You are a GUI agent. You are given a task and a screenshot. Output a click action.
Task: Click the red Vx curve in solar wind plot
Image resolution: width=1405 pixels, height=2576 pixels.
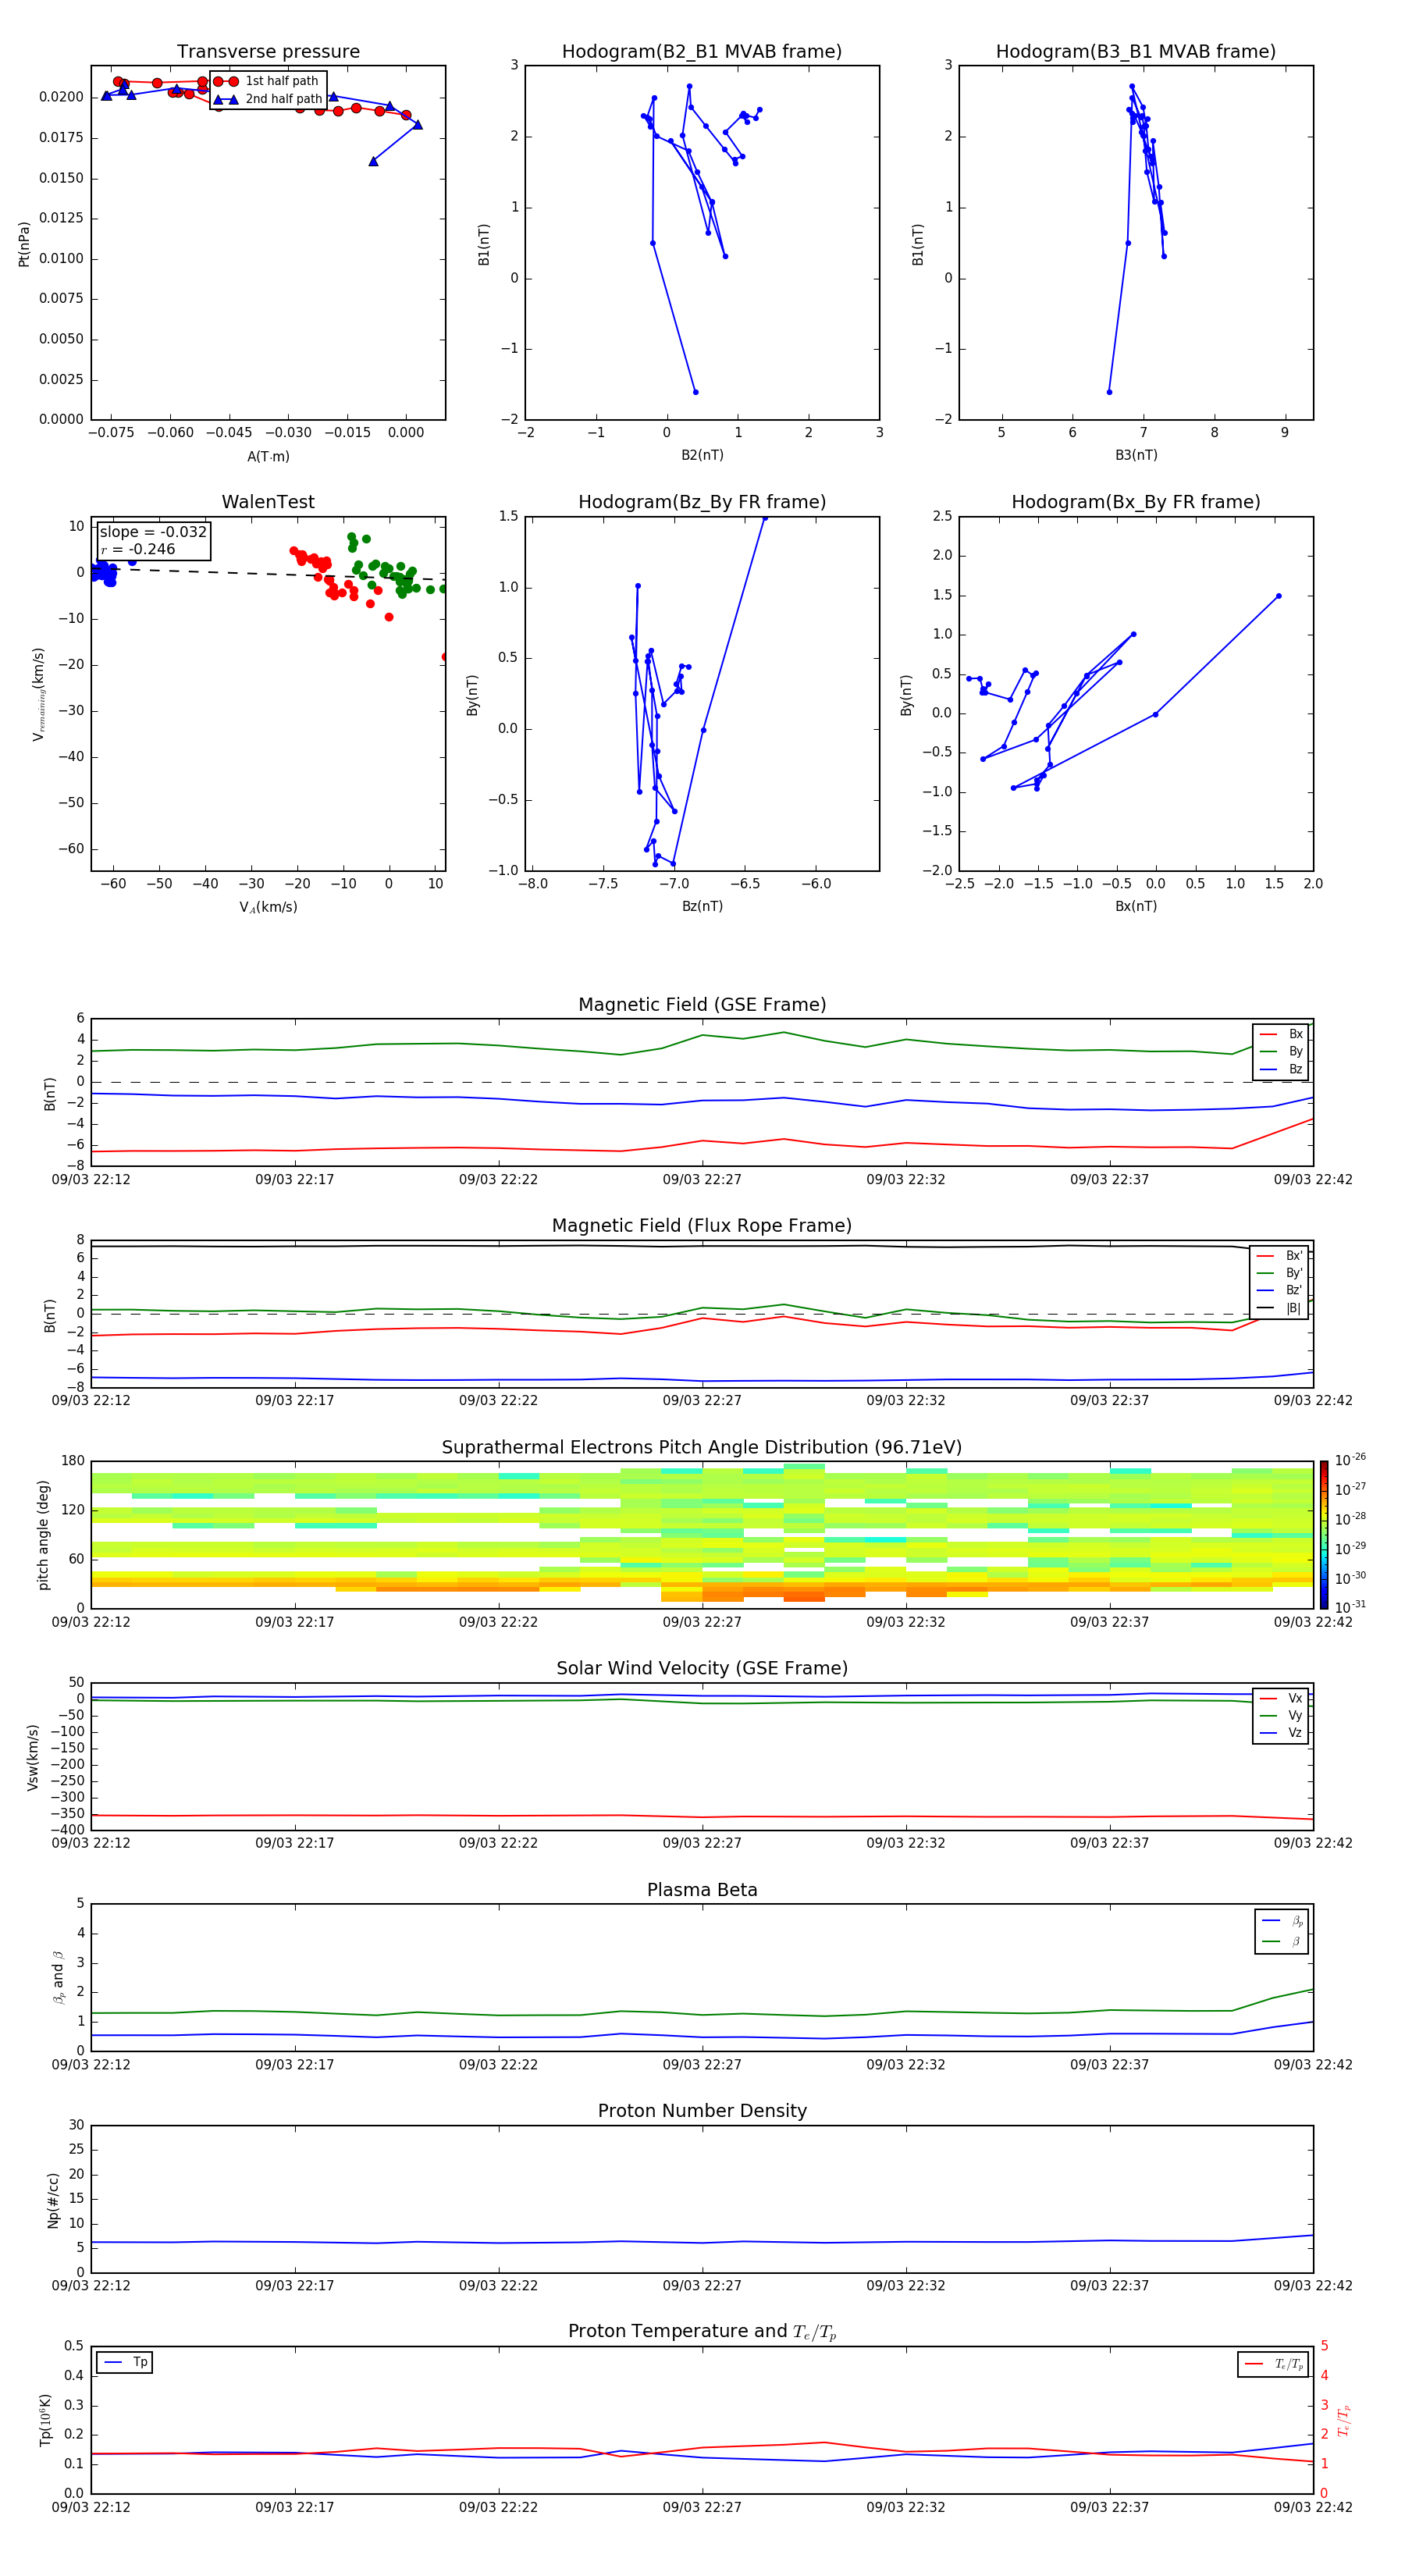click(702, 1816)
